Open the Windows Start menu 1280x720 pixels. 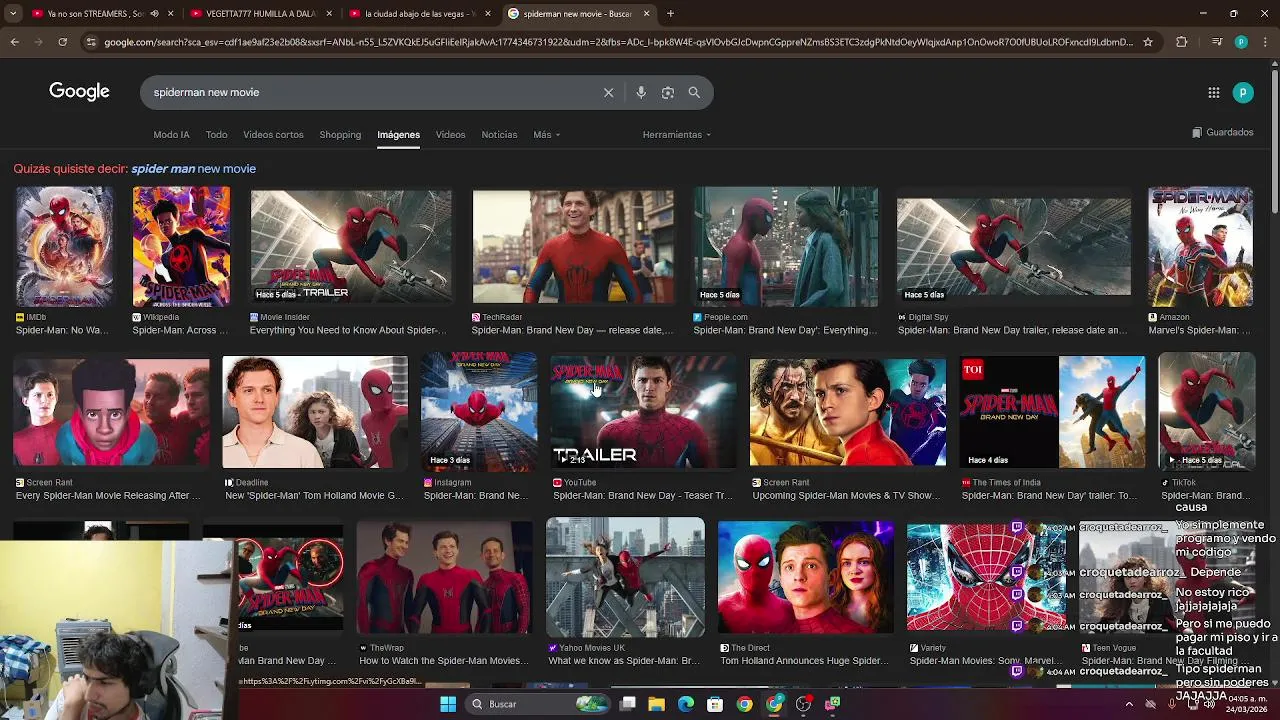tap(448, 704)
